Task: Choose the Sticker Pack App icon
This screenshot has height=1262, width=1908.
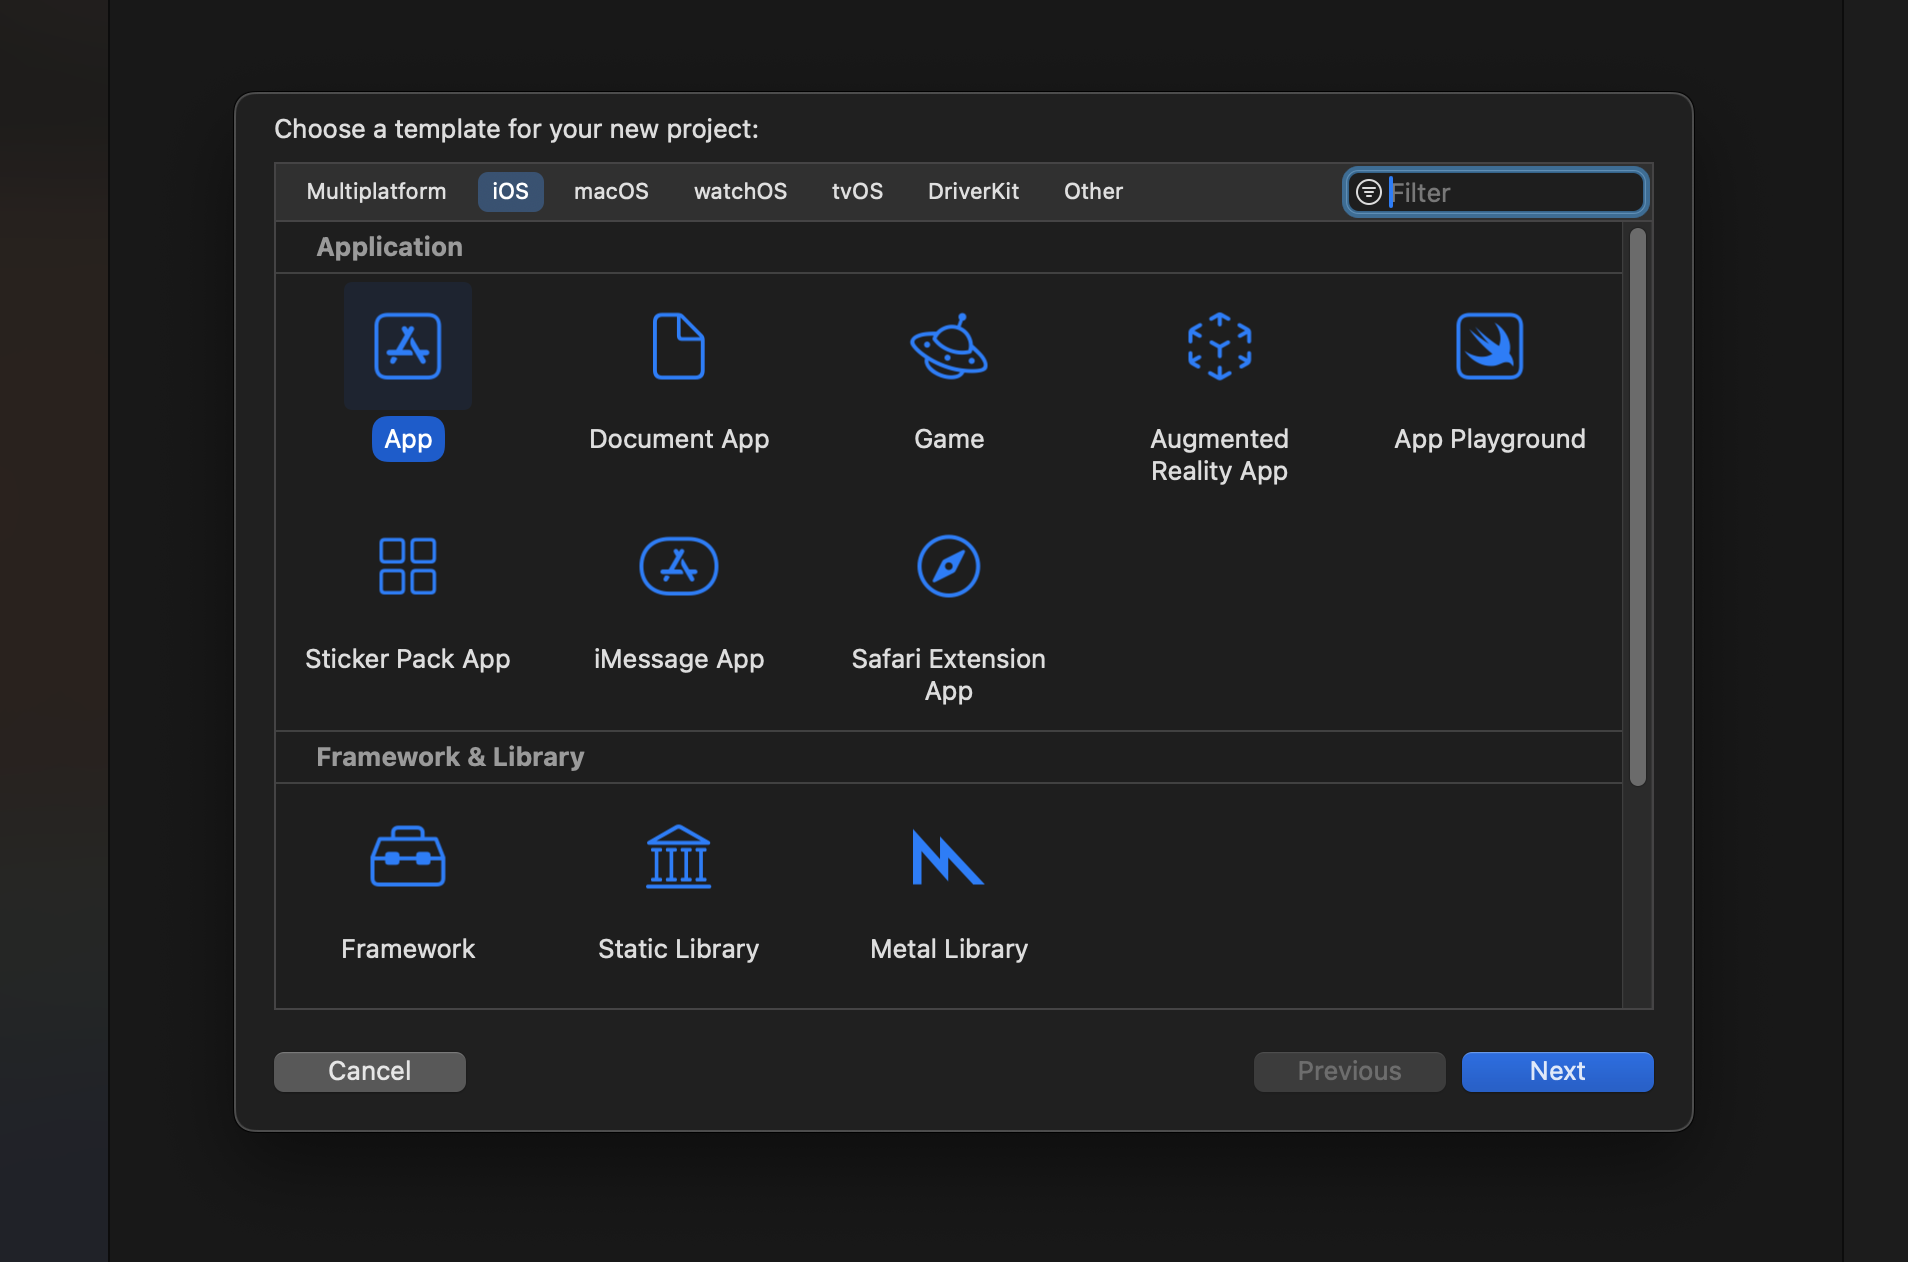Action: pyautogui.click(x=408, y=566)
